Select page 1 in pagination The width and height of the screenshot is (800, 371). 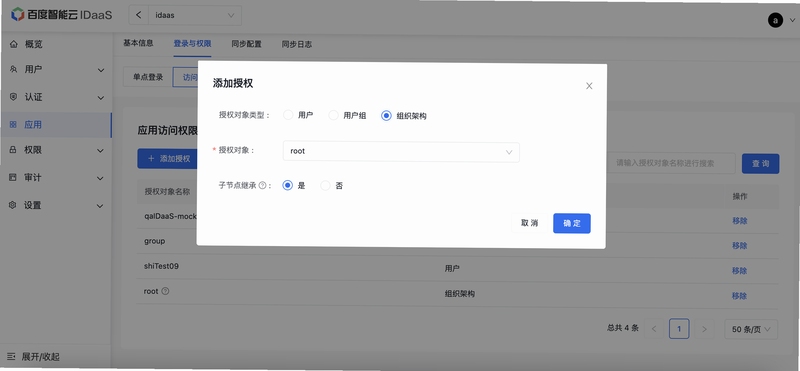[679, 329]
